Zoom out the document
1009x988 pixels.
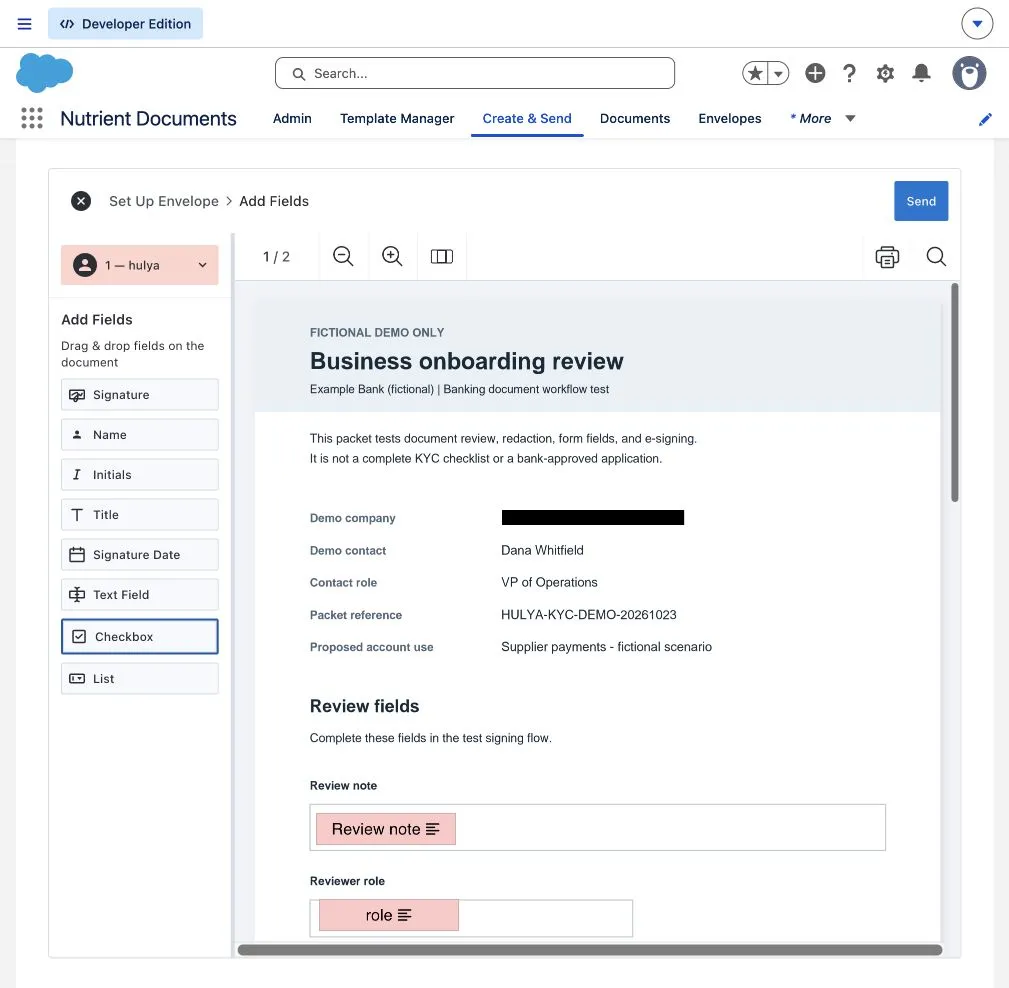point(343,256)
